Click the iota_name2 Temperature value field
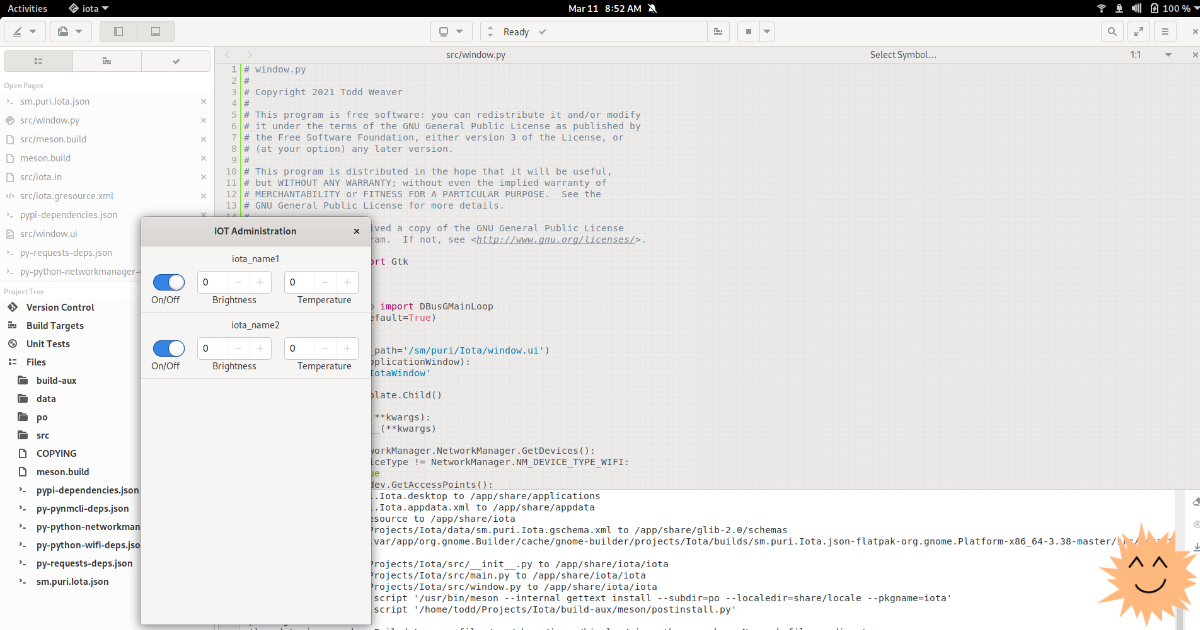 [x=299, y=349]
